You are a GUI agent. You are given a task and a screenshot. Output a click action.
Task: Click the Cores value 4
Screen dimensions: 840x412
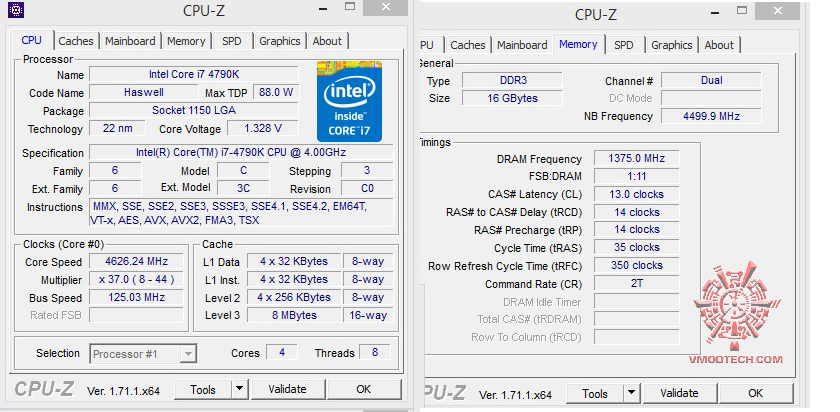click(281, 353)
